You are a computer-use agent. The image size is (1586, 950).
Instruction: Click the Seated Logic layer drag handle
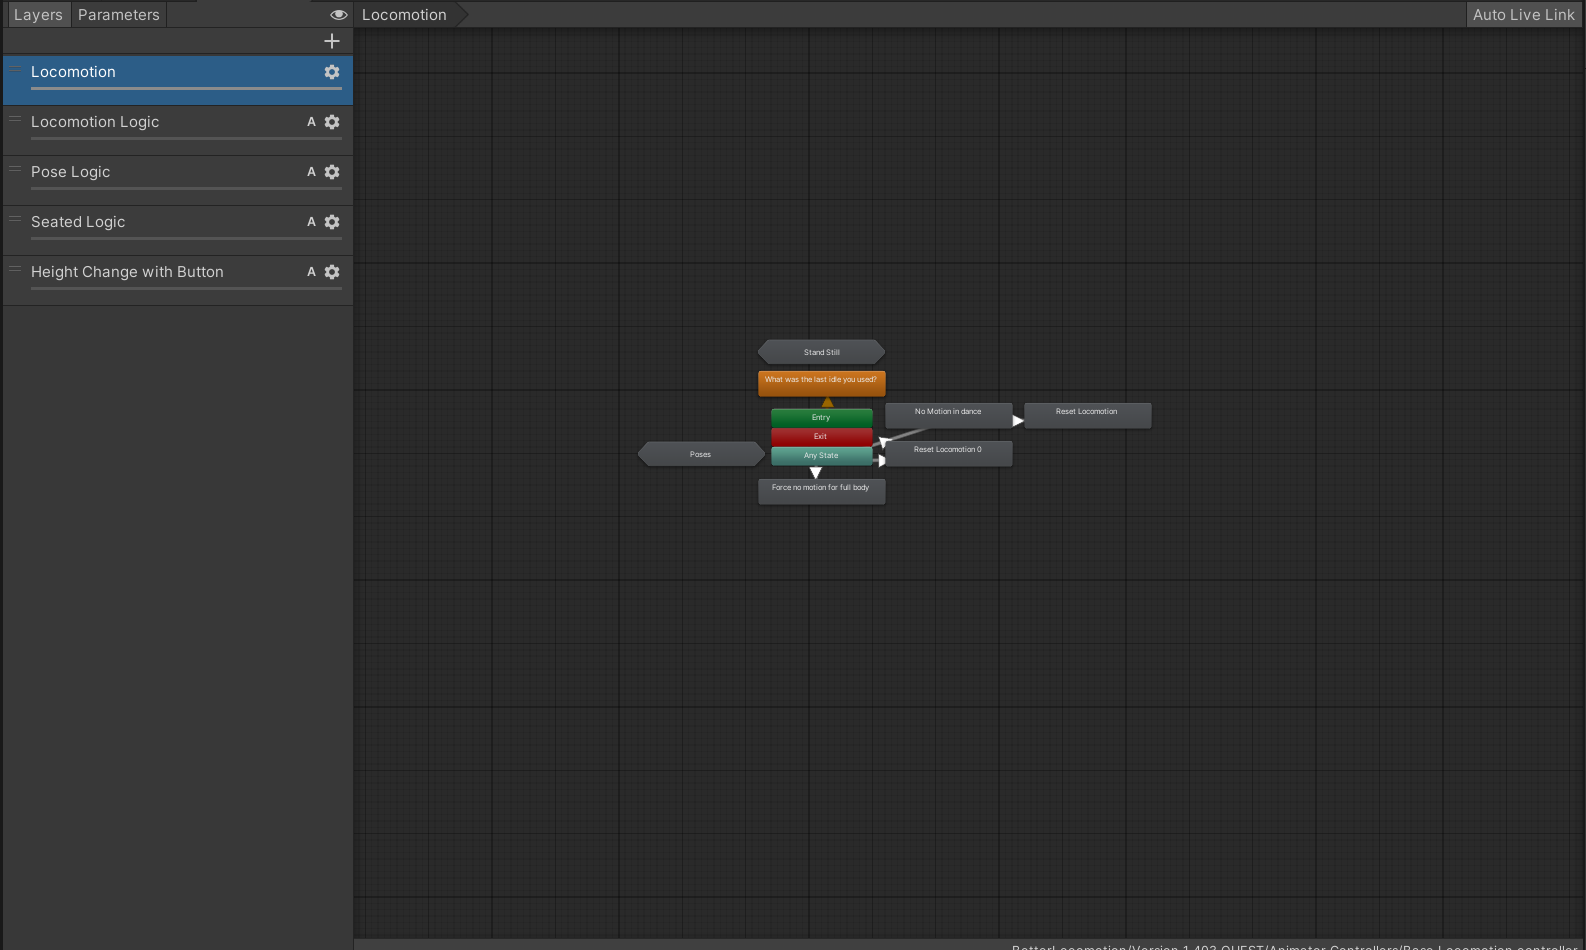click(15, 219)
